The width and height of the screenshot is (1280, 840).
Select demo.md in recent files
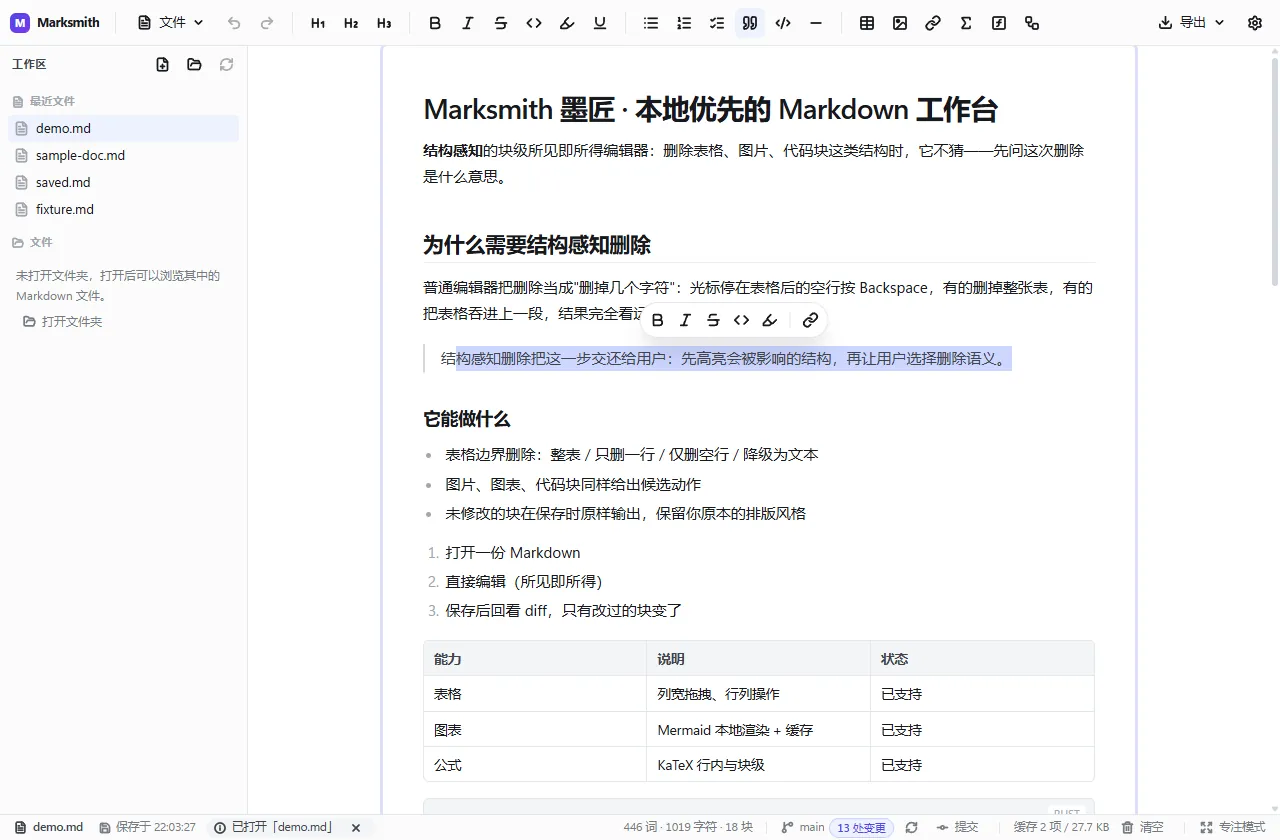[123, 128]
